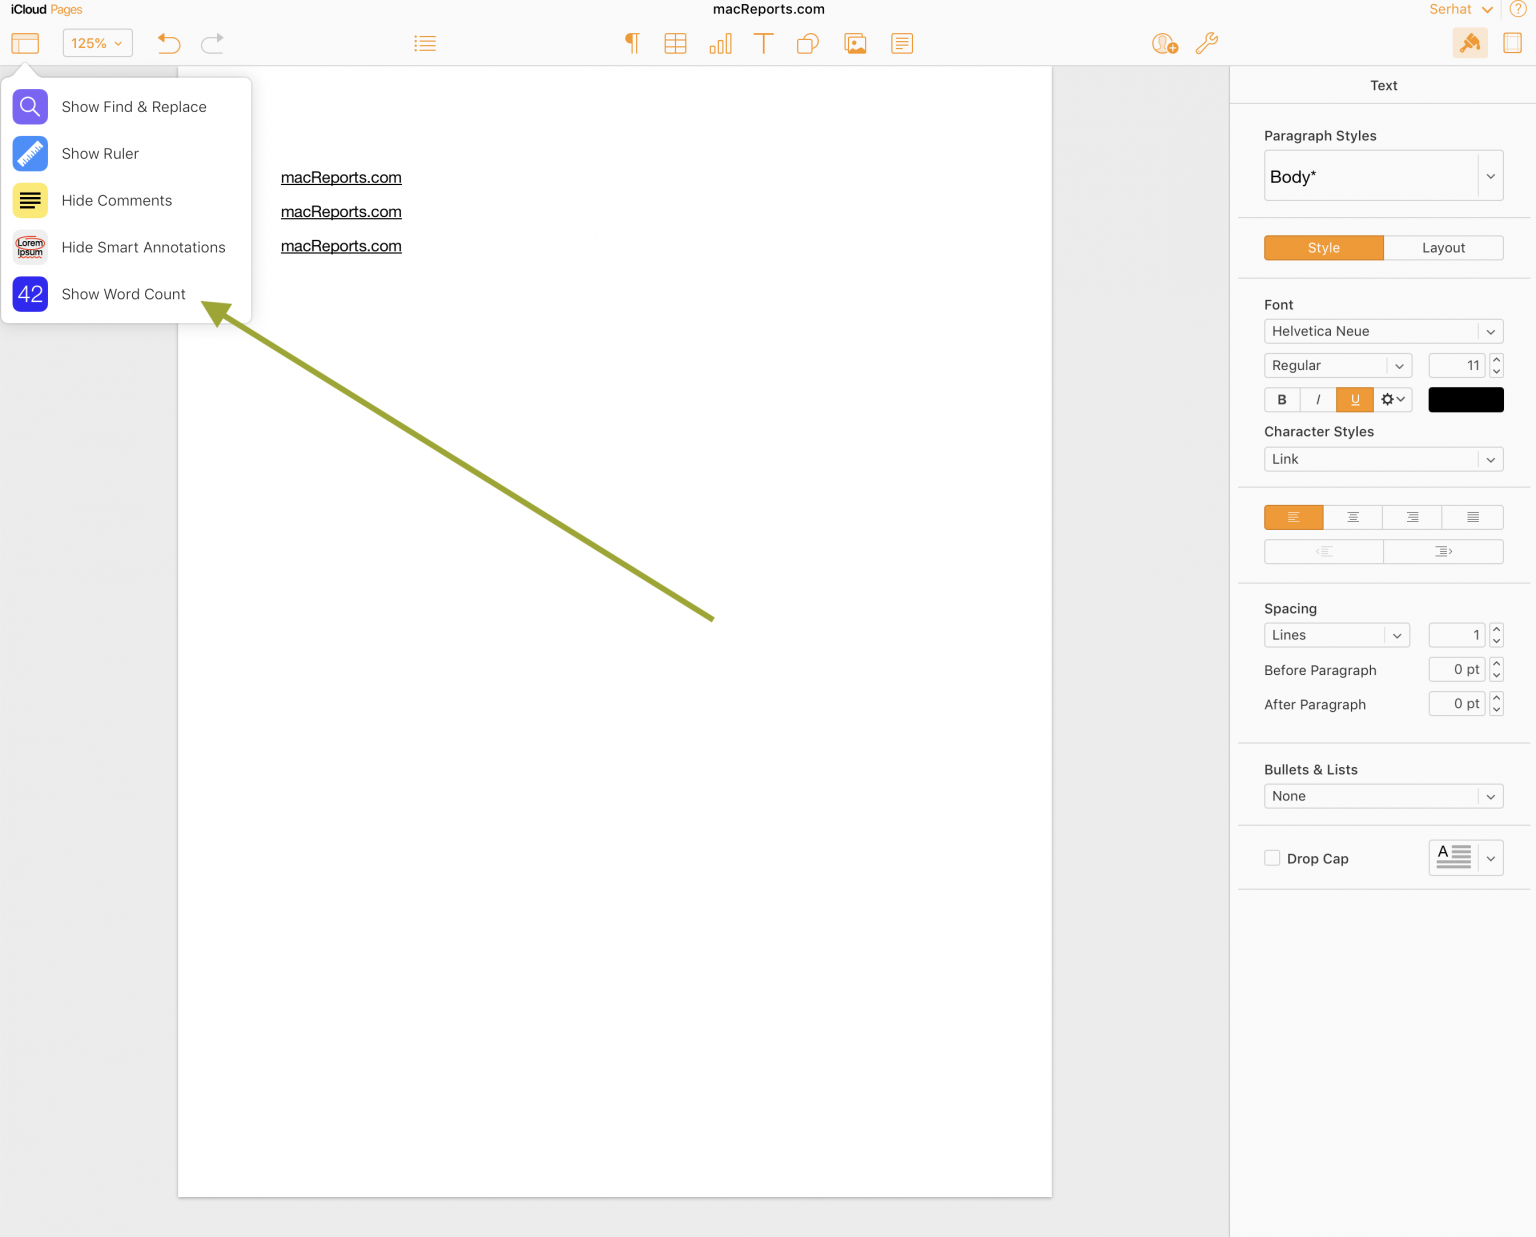
Task: Insert a table using toolbar icon
Action: tap(675, 43)
